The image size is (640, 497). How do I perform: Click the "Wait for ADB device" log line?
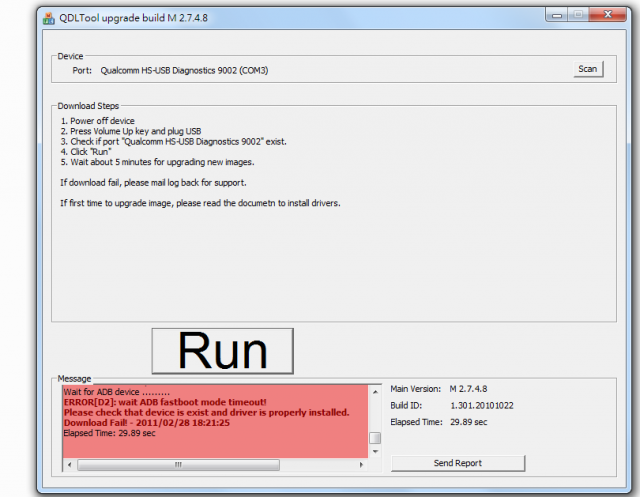pyautogui.click(x=116, y=392)
